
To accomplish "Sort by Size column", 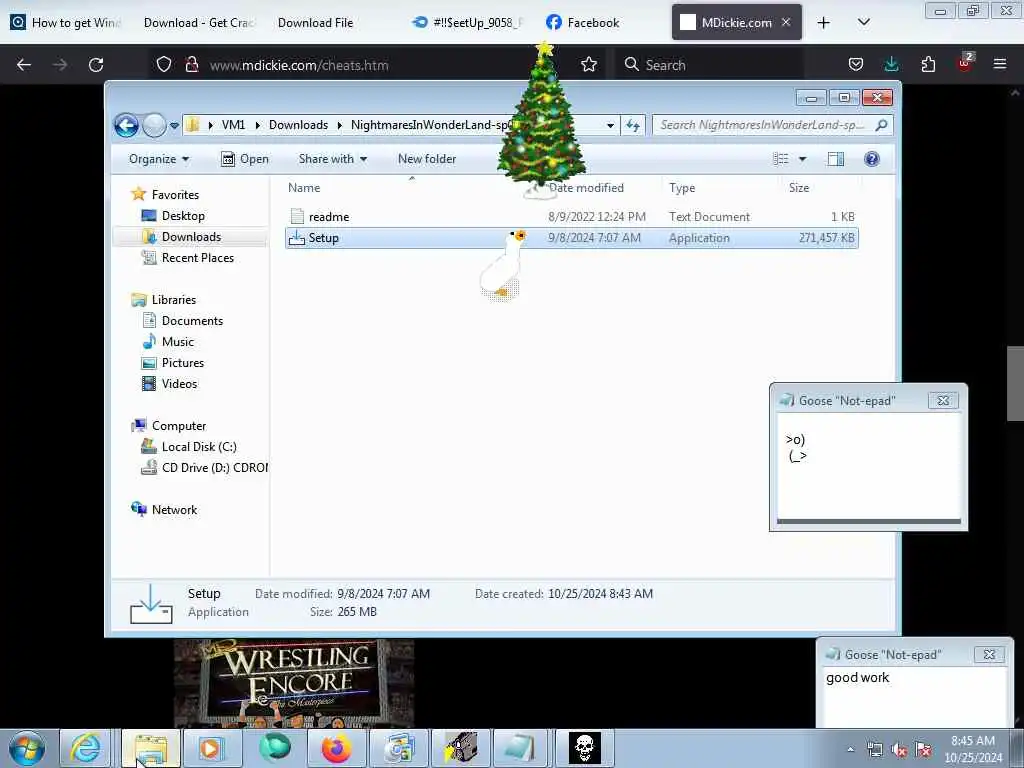I will point(799,188).
